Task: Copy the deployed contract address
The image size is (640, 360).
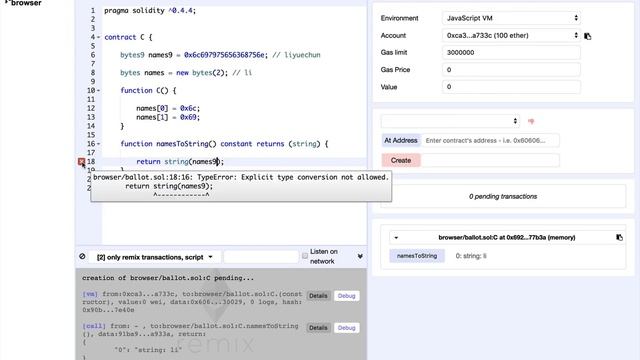Action: tap(619, 237)
